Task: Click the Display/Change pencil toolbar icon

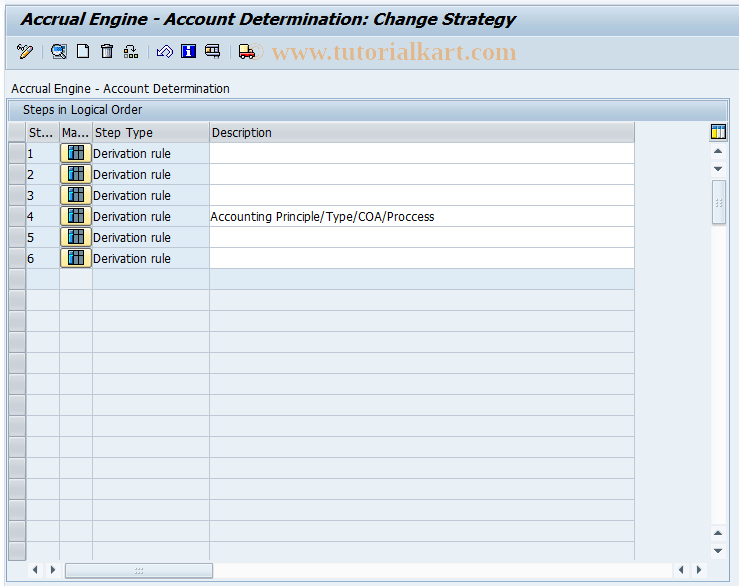Action: click(x=26, y=52)
